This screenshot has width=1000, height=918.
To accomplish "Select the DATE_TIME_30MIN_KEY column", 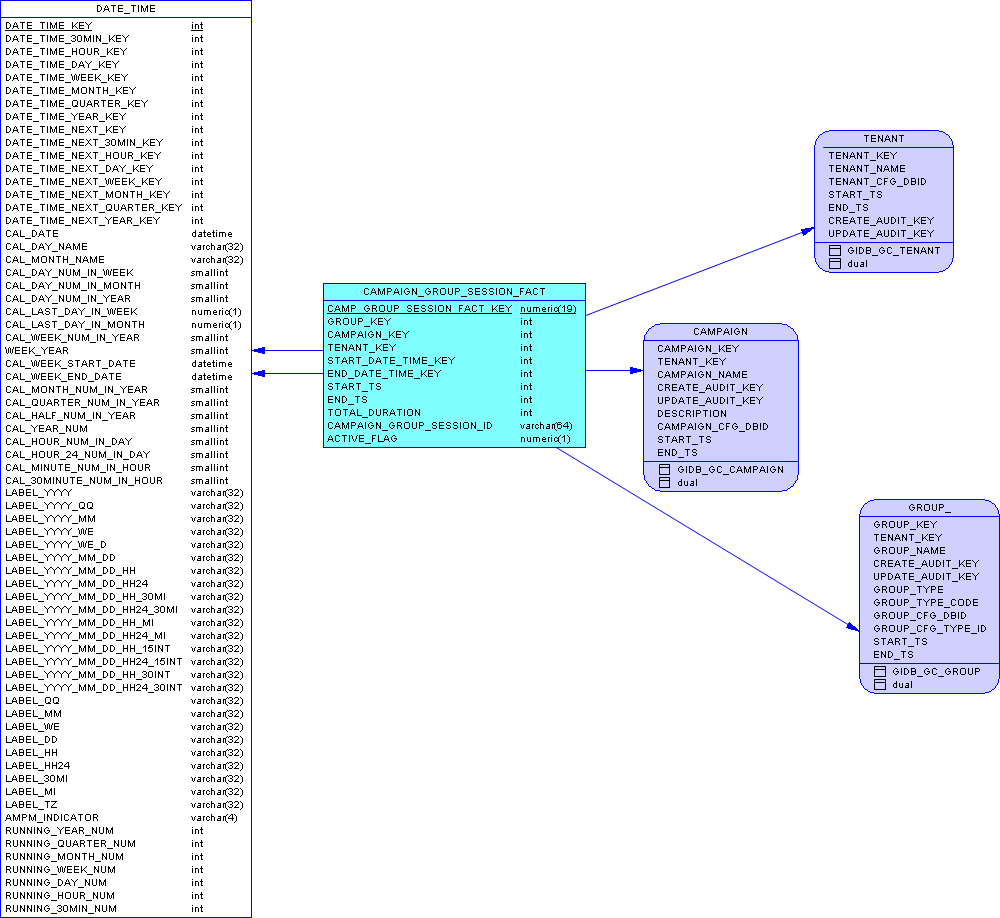I will coord(67,39).
